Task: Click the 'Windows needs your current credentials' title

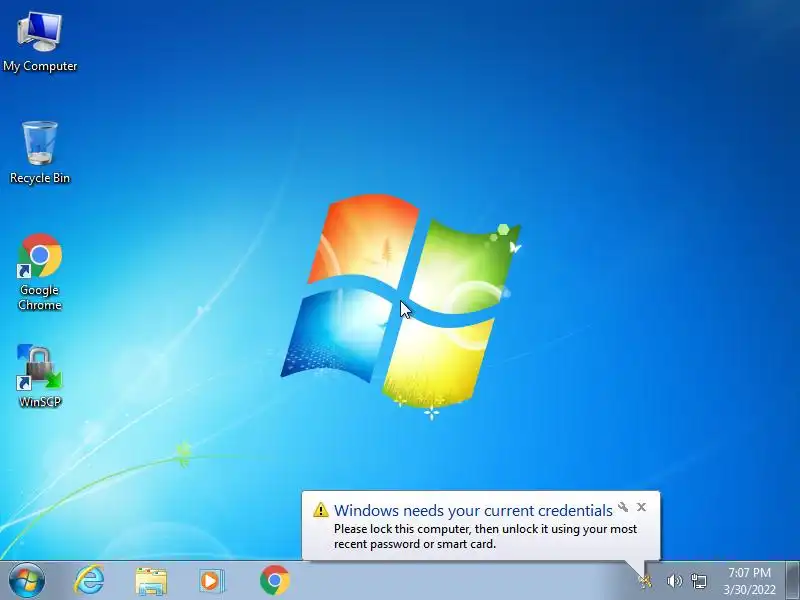Action: coord(473,510)
